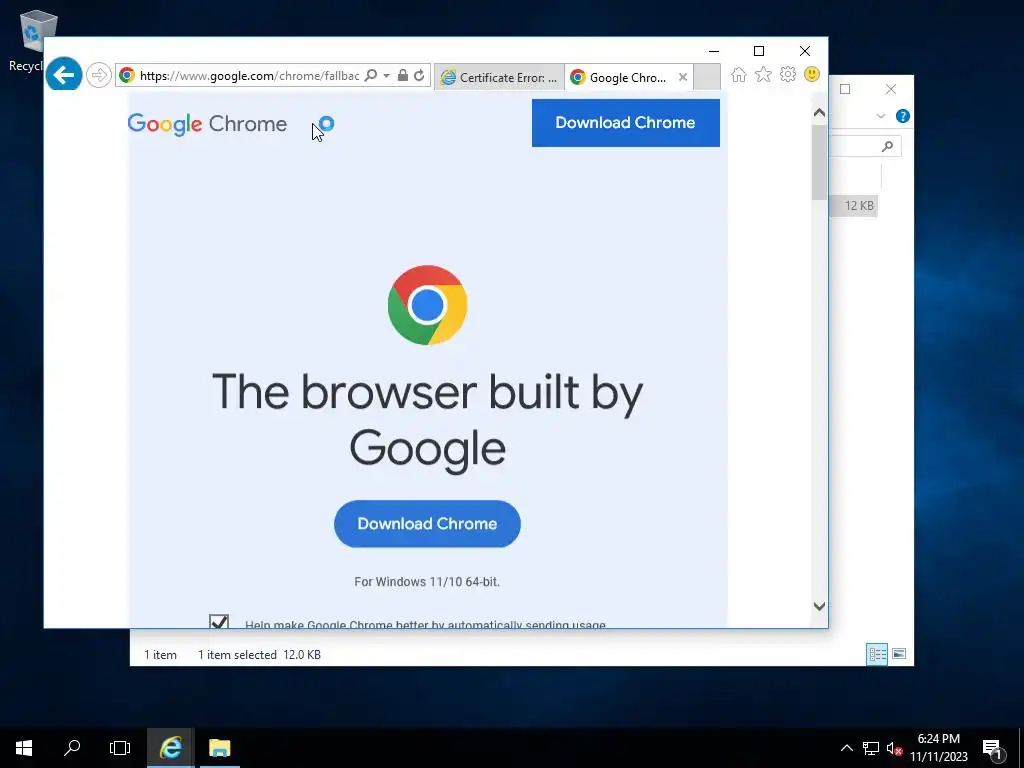
Task: Click the muted volume icon in tray
Action: tap(894, 748)
